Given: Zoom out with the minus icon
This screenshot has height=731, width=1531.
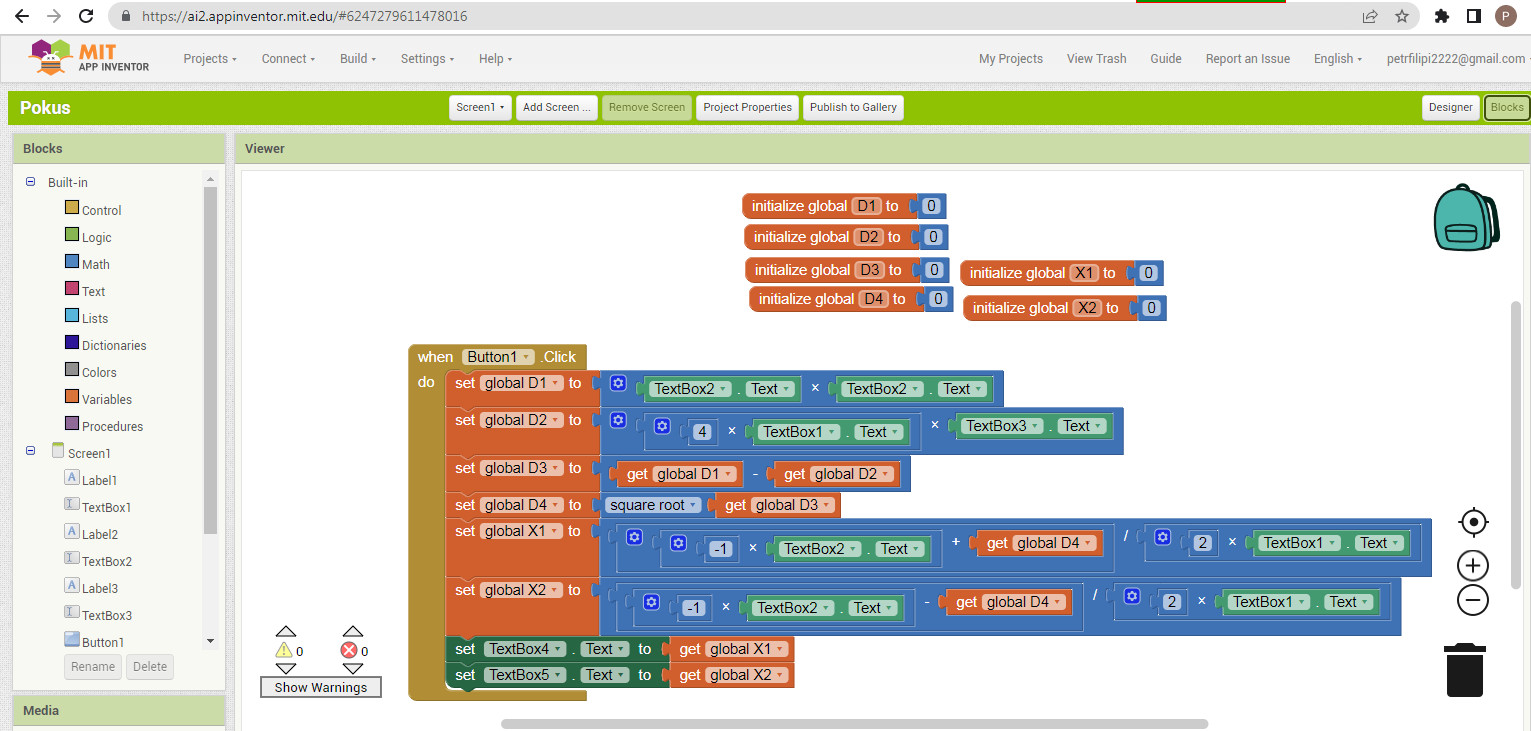Looking at the screenshot, I should pos(1473,600).
